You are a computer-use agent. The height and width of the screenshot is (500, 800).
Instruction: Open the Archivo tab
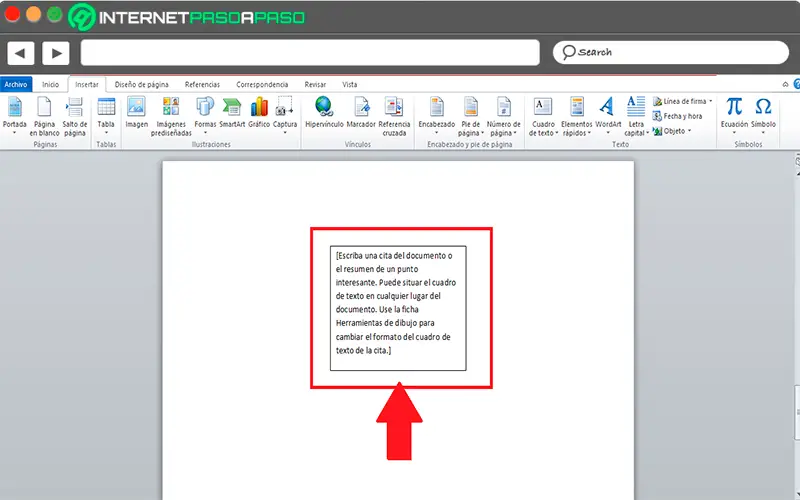tap(16, 84)
